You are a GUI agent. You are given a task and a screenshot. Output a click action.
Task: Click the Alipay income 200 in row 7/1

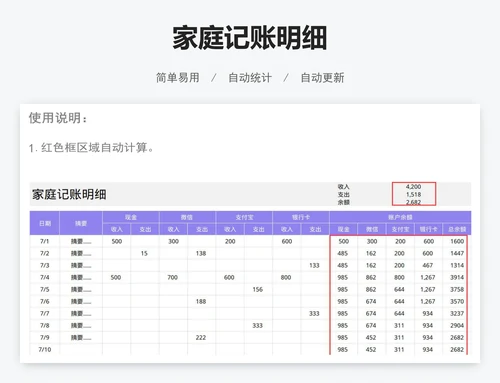pyautogui.click(x=230, y=241)
